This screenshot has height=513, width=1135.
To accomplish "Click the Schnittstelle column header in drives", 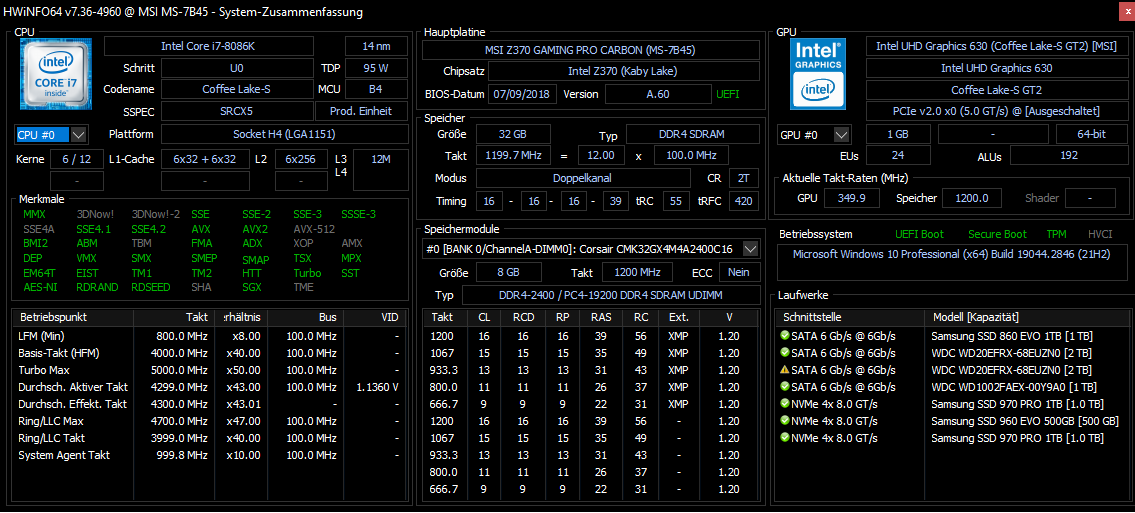I will [850, 317].
